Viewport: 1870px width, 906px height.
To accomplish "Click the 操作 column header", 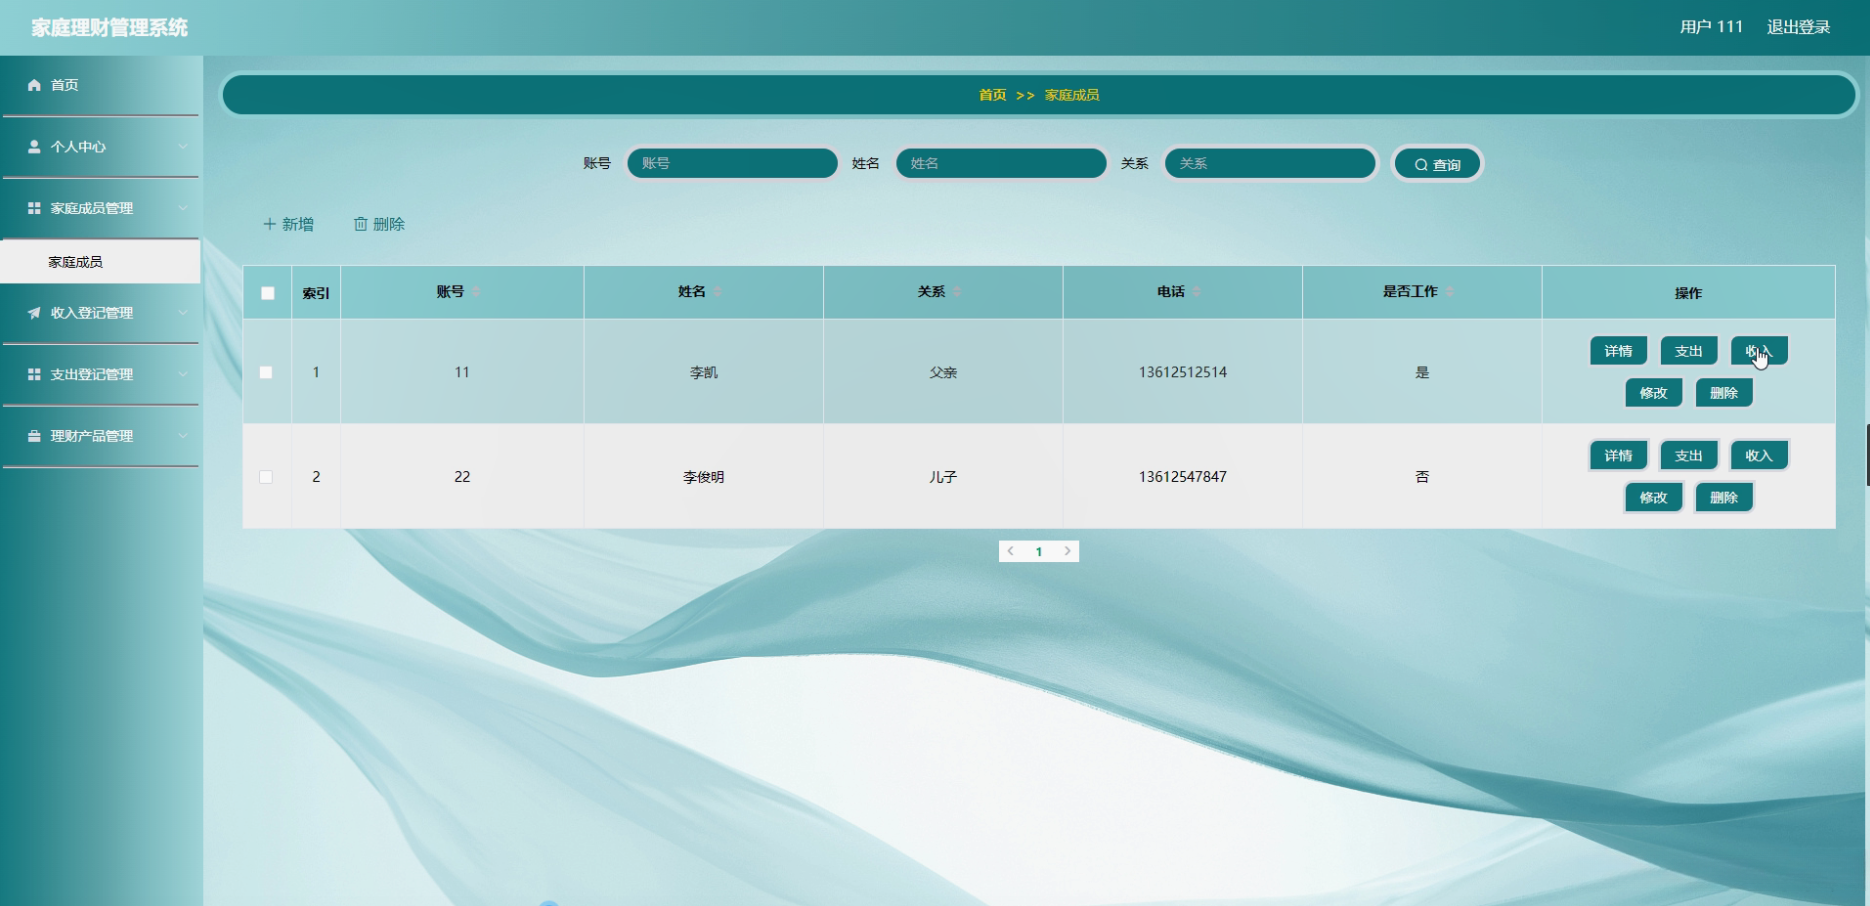I will point(1688,293).
